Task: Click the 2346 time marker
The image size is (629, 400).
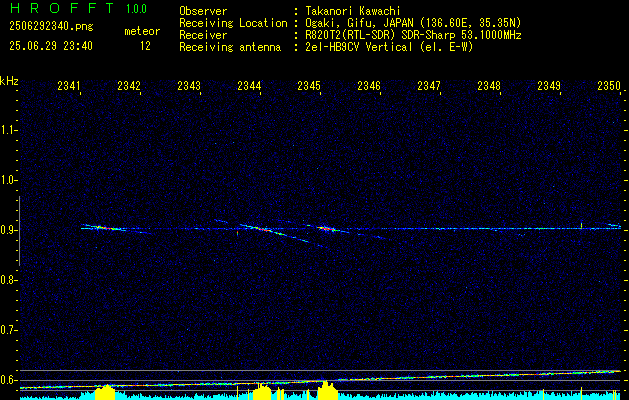Action: click(369, 85)
